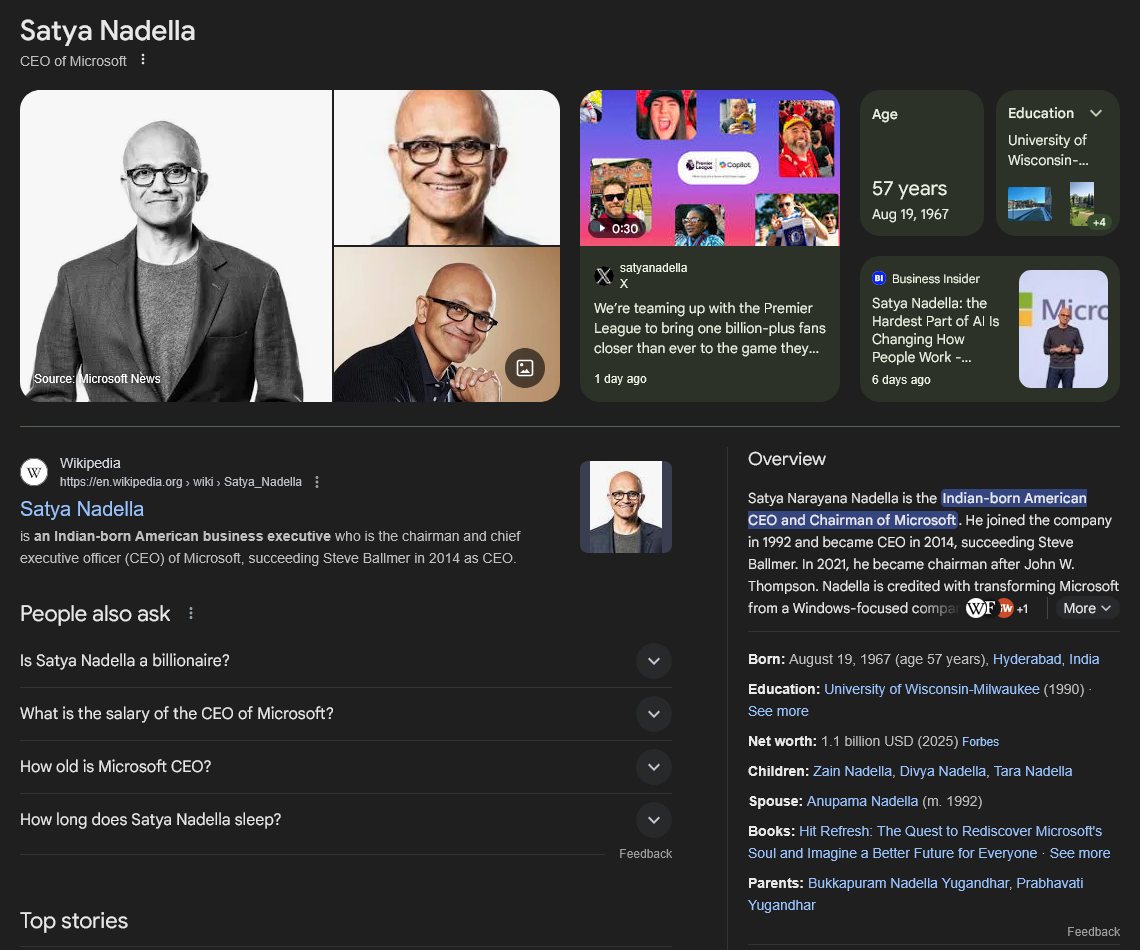This screenshot has width=1140, height=950.
Task: Click the Zain Nadella link
Action: tap(852, 771)
